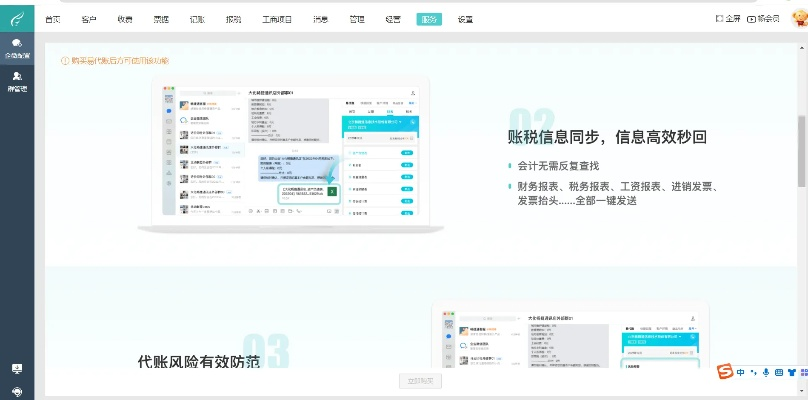Click the Sogou S input method icon
808x400 pixels.
coord(724,372)
